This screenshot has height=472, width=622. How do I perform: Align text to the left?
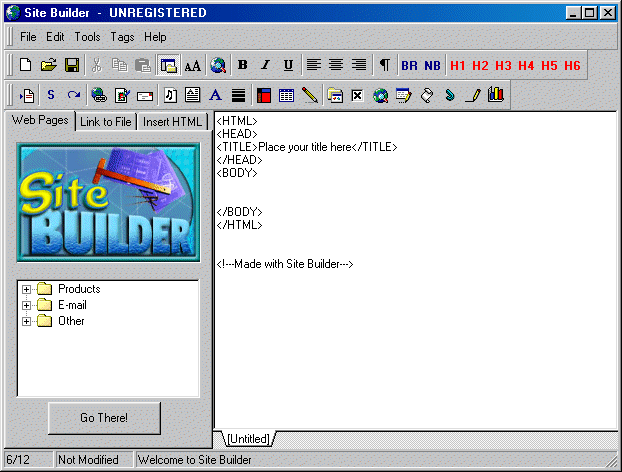point(313,65)
